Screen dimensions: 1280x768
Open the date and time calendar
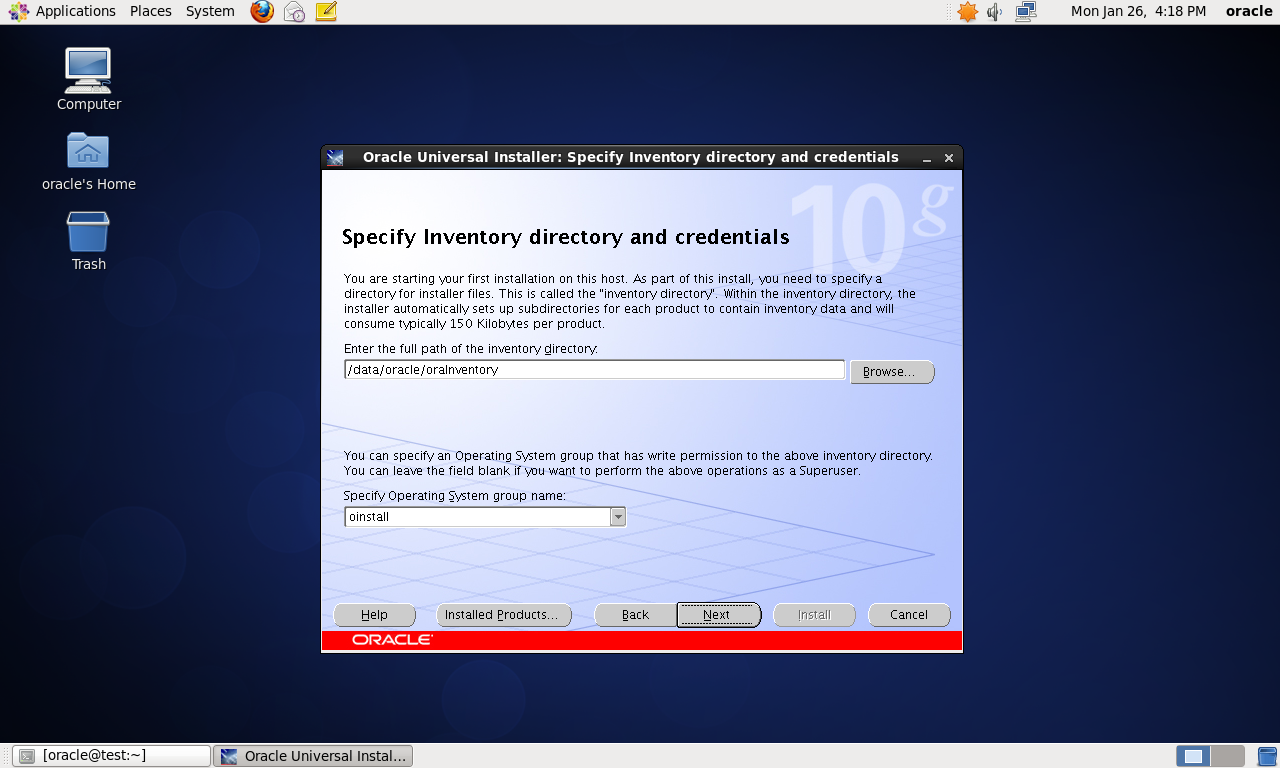tap(1138, 11)
